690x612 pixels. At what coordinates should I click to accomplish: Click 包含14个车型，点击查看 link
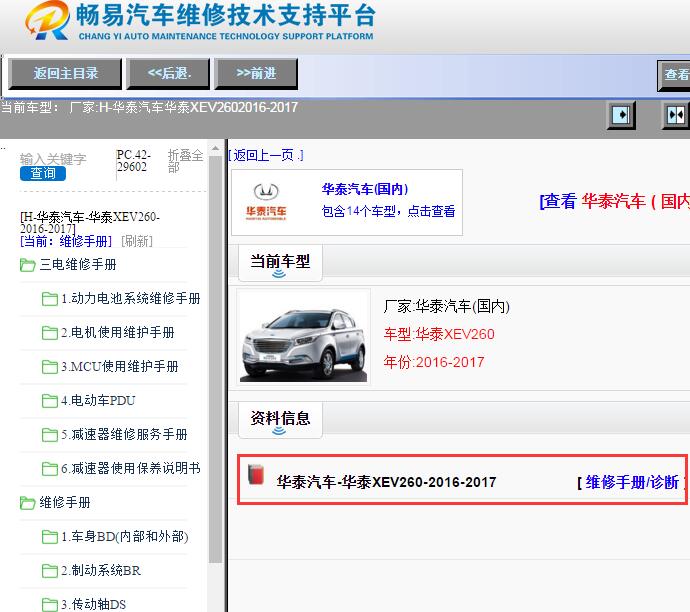tap(388, 211)
